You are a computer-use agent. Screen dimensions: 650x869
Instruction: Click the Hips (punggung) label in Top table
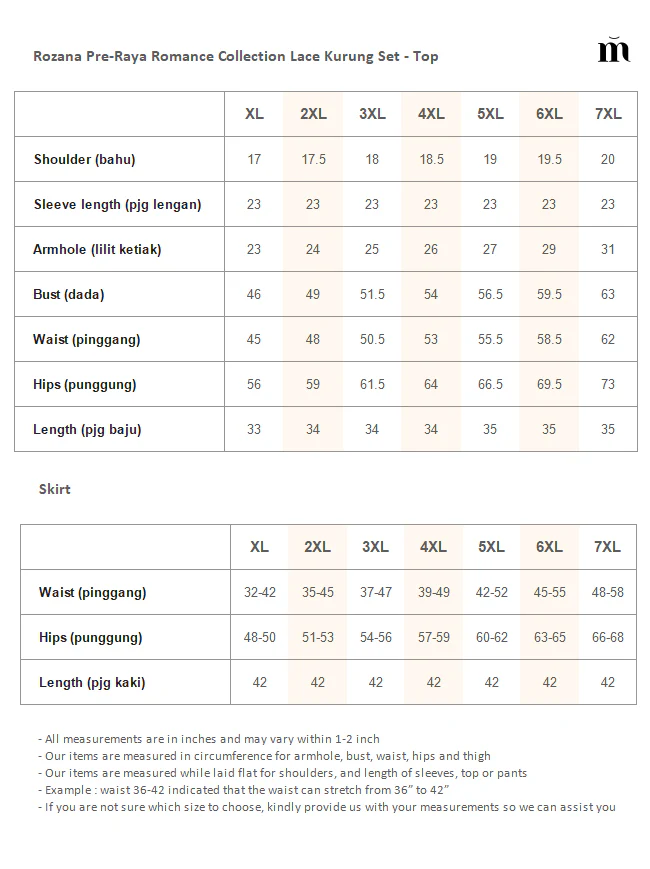(84, 385)
